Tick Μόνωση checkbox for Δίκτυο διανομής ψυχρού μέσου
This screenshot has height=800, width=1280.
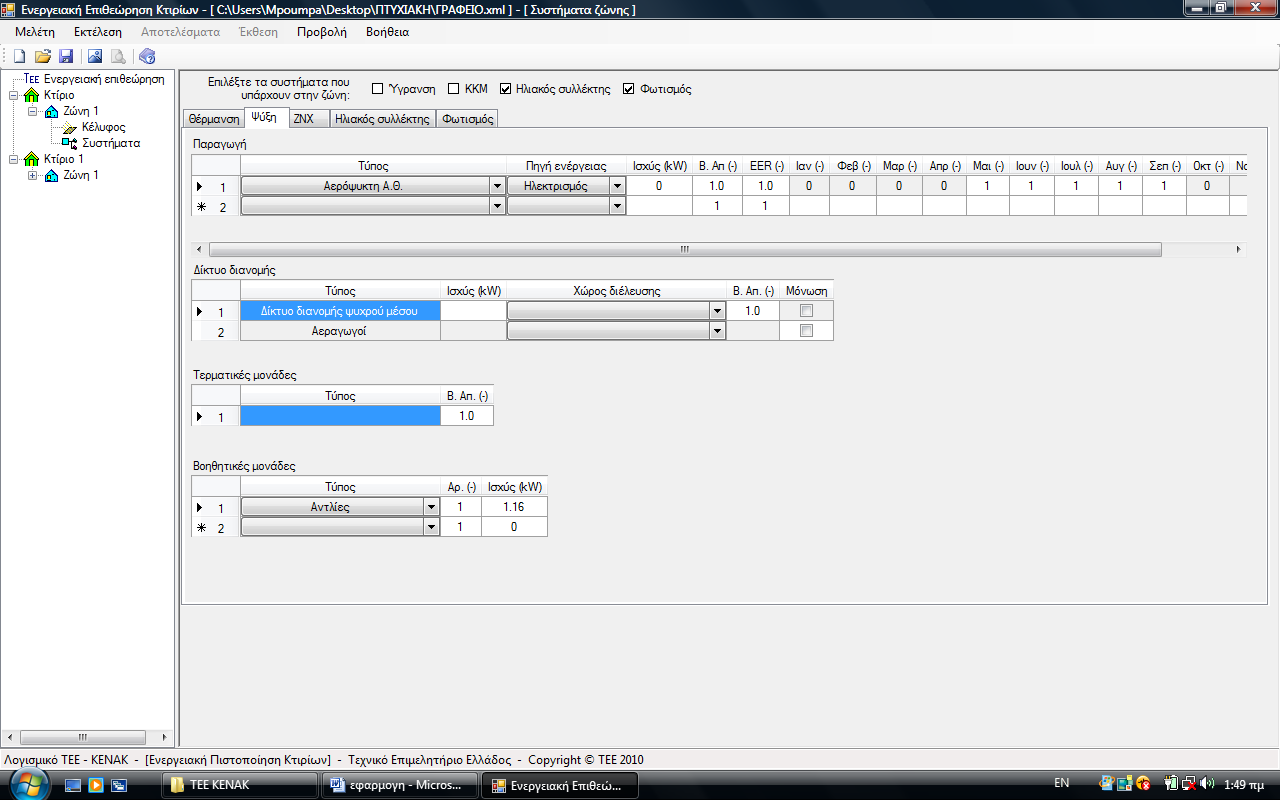point(806,311)
